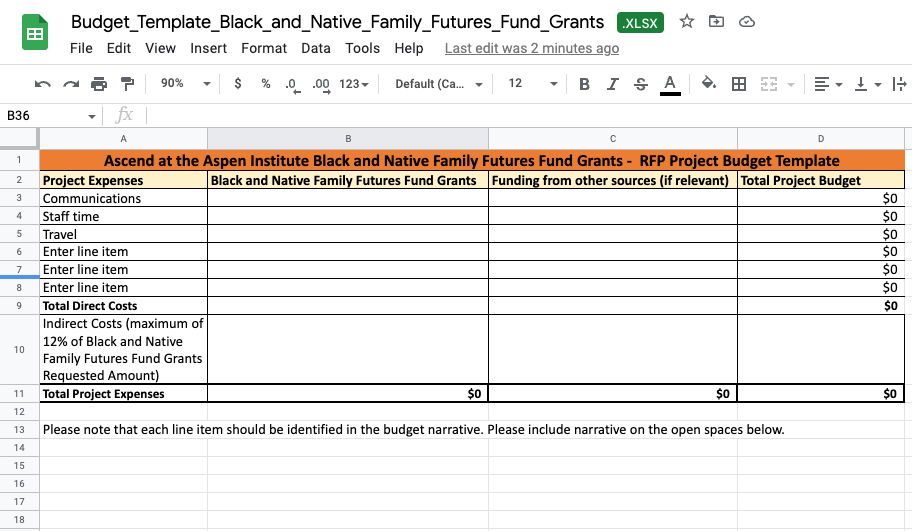Screen dimensions: 912x531
Task: Expand merge cells options arrow
Action: [x=791, y=85]
